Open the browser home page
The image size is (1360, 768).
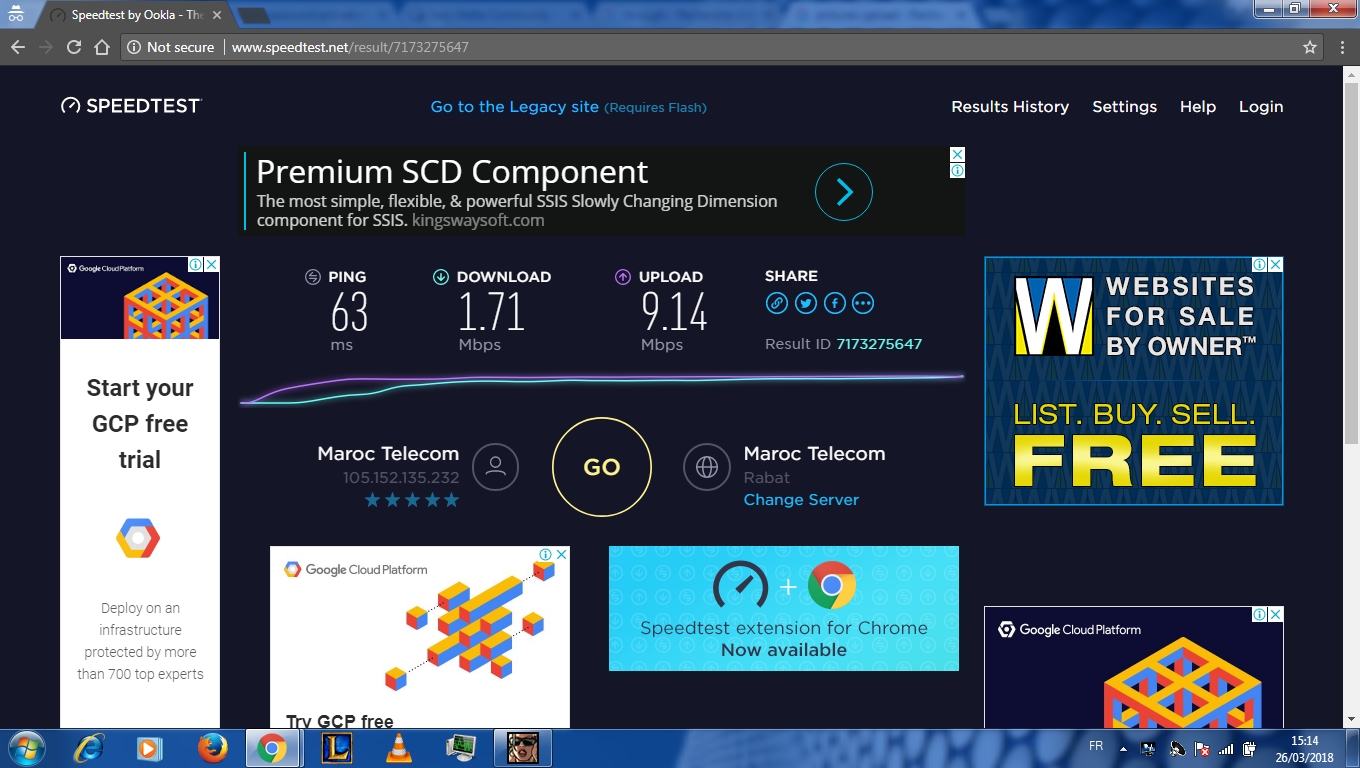point(101,47)
